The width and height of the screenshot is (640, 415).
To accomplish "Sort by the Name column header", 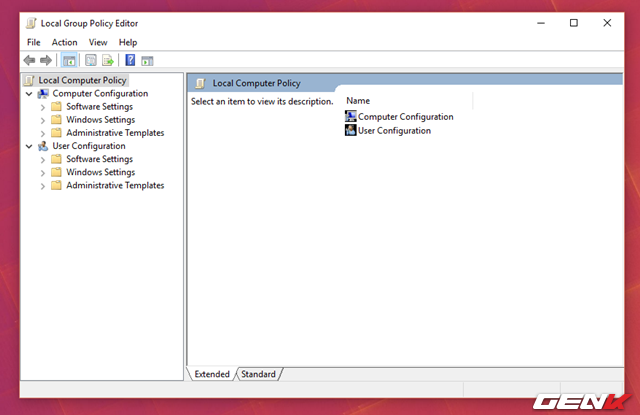I will click(408, 101).
